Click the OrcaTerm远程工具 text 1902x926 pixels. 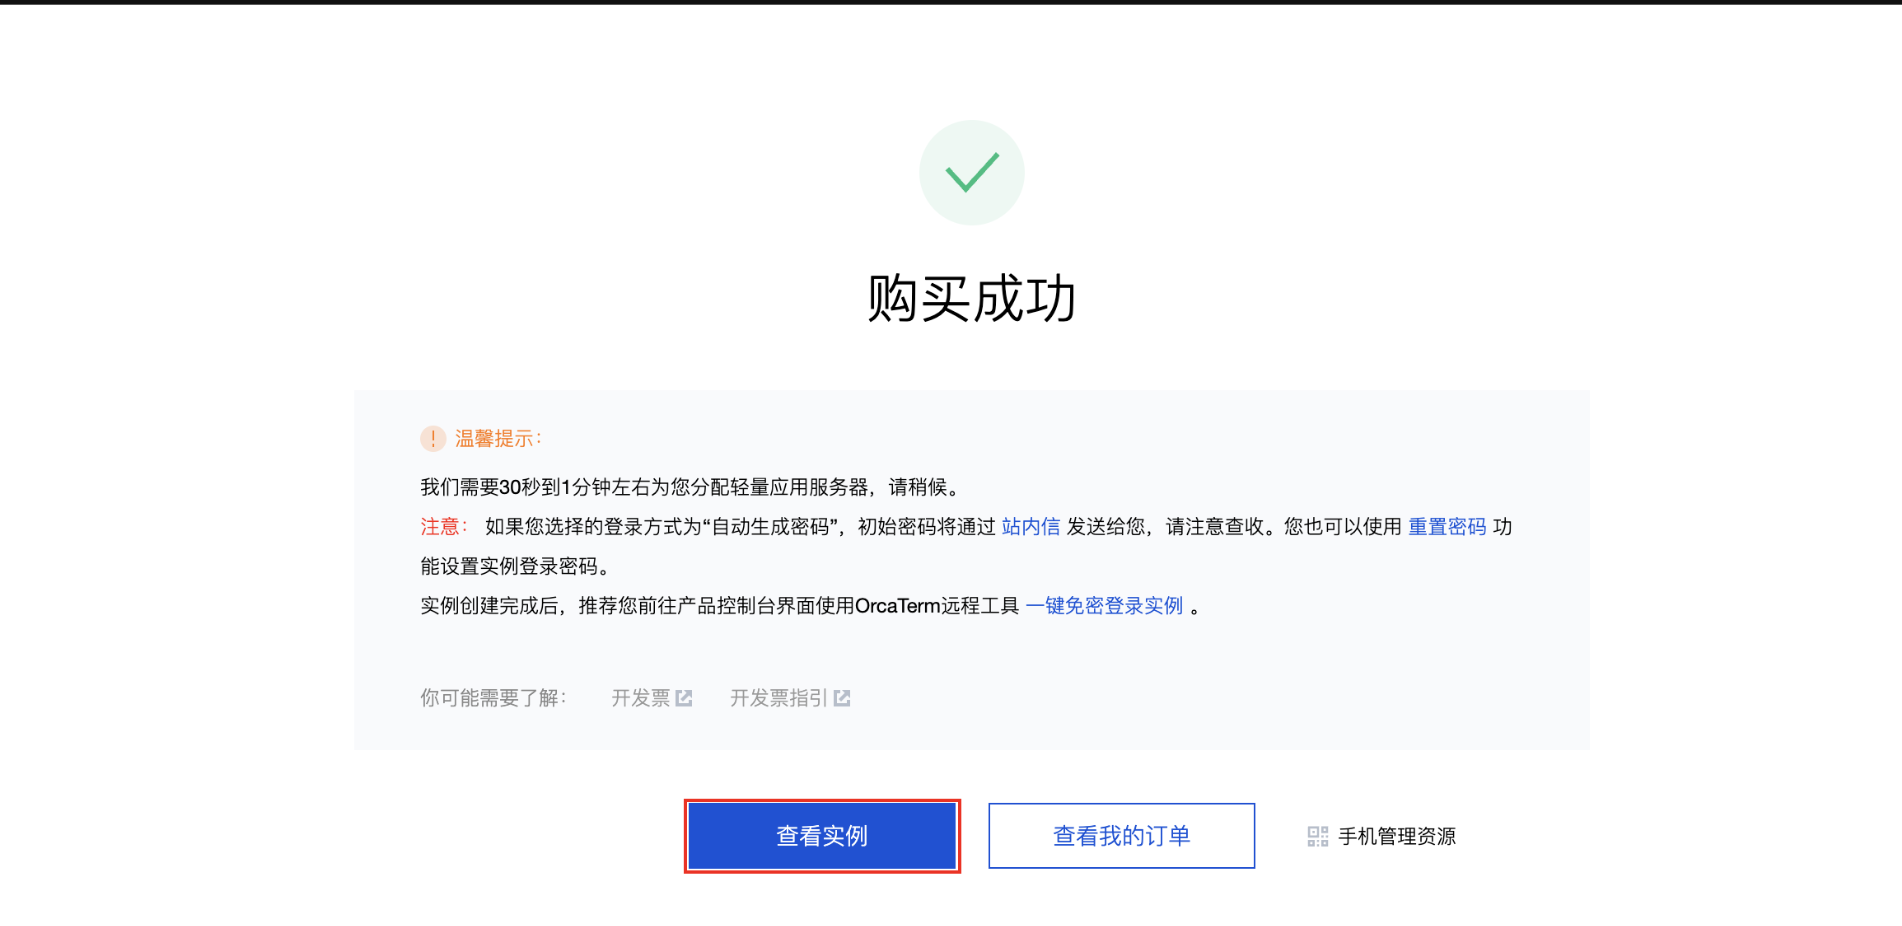[x=937, y=606]
